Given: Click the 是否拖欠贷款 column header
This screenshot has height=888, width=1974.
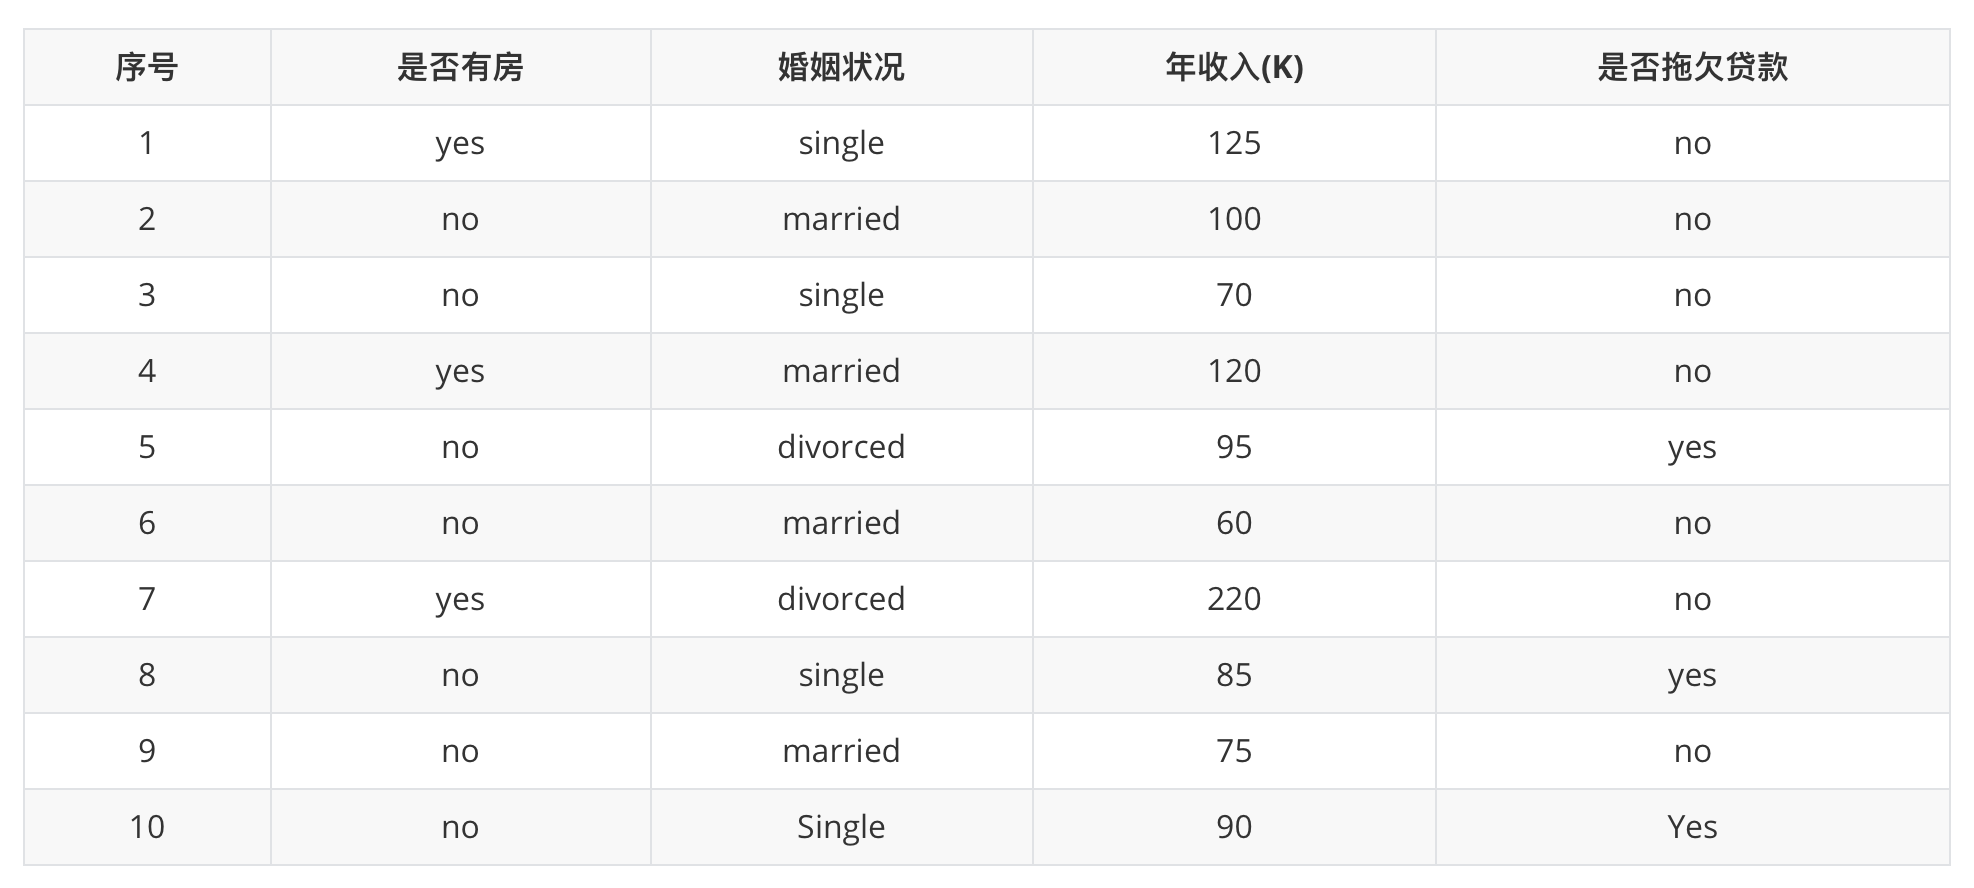Looking at the screenshot, I should (x=1692, y=67).
